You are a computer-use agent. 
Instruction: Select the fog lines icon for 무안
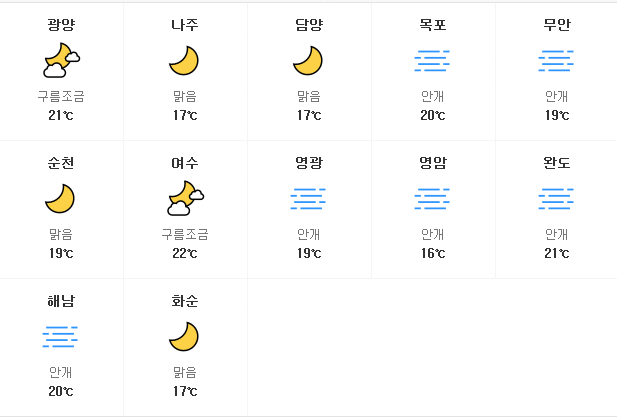[x=556, y=61]
